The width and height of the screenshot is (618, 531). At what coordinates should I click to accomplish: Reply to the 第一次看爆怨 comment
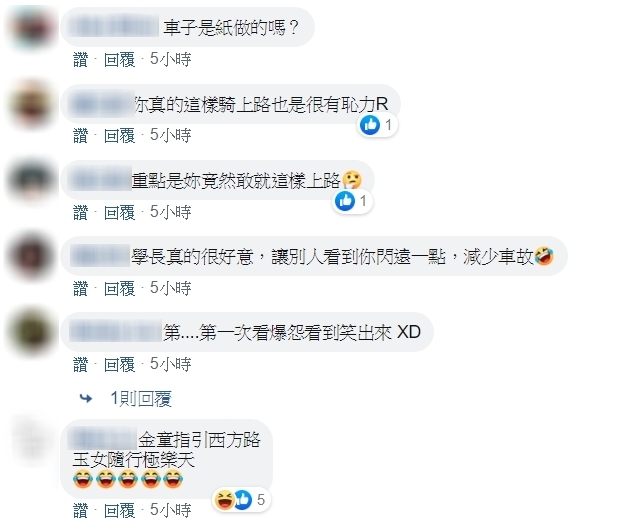tap(119, 365)
